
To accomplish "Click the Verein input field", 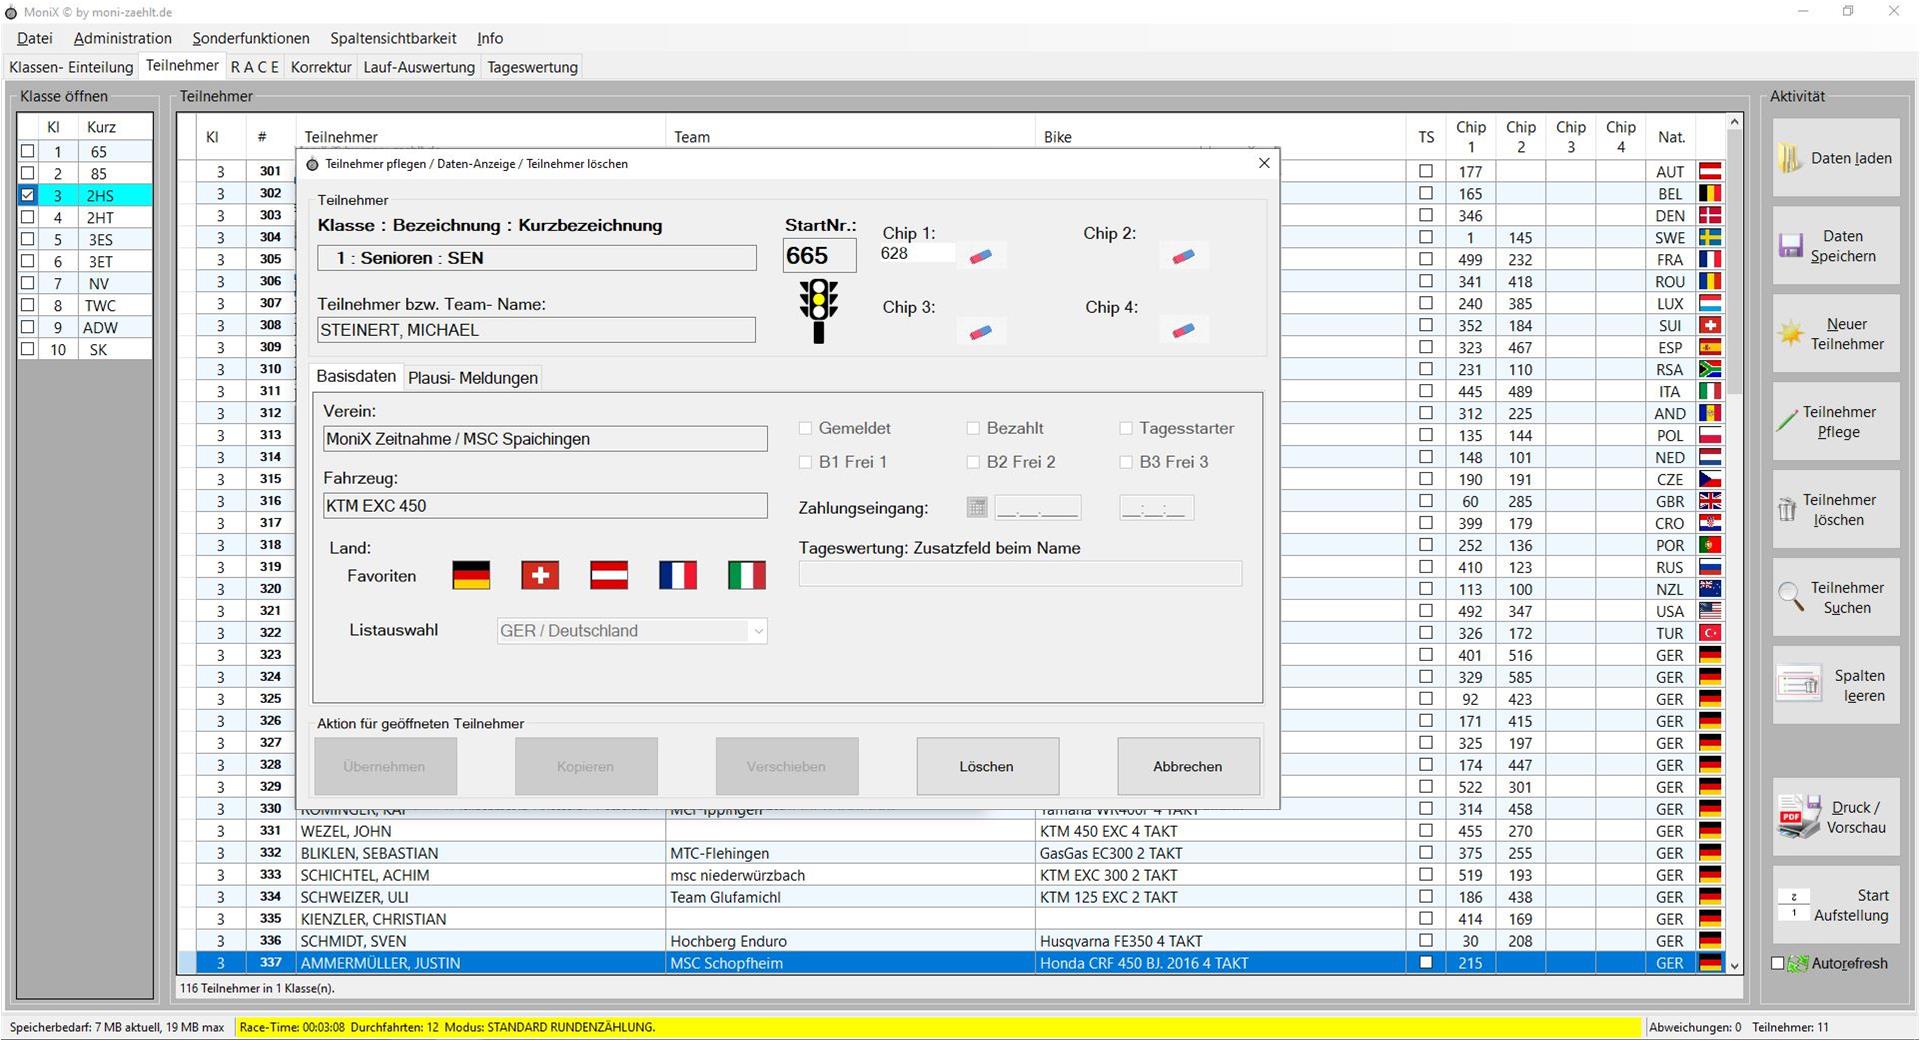I will [x=545, y=439].
